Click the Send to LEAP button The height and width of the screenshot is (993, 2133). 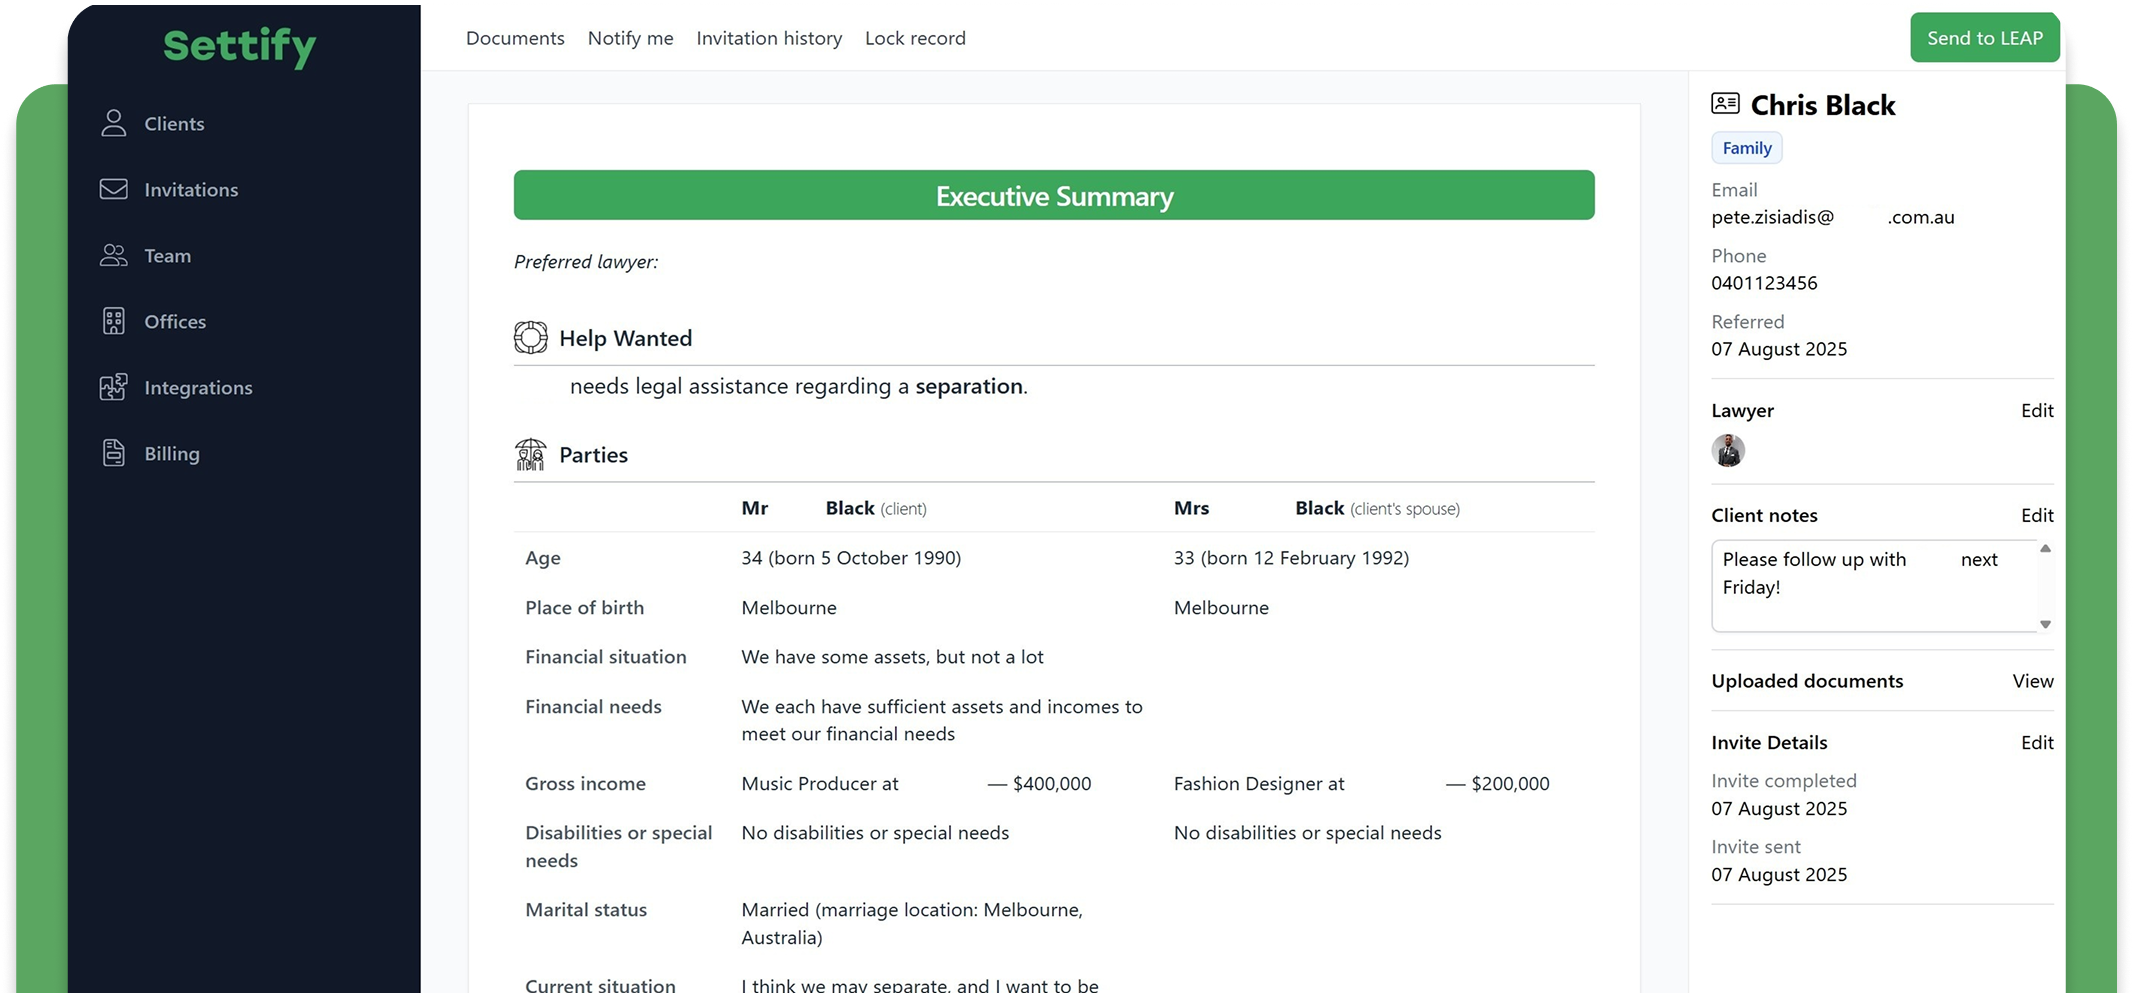(1985, 38)
